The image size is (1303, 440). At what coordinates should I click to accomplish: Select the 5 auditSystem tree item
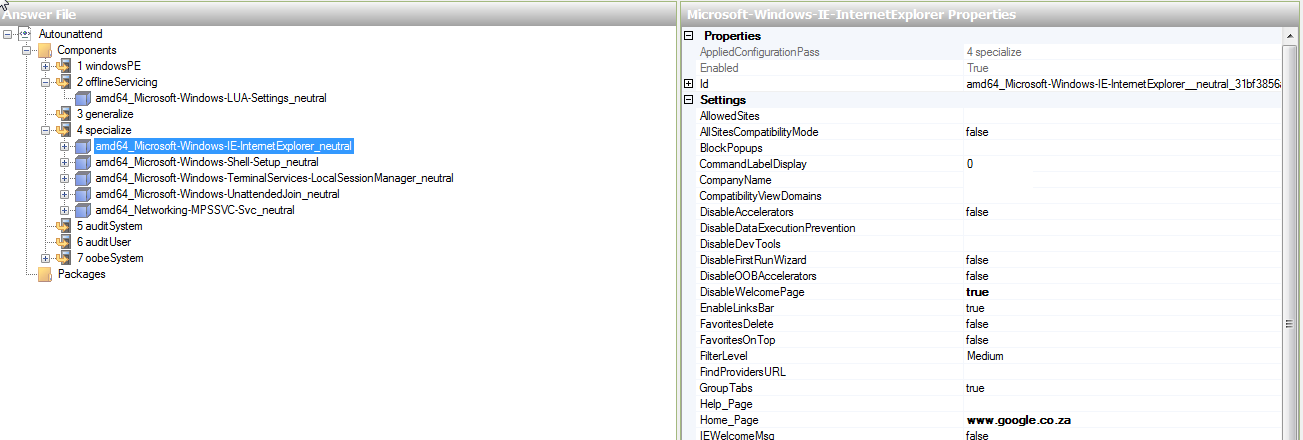click(x=109, y=226)
